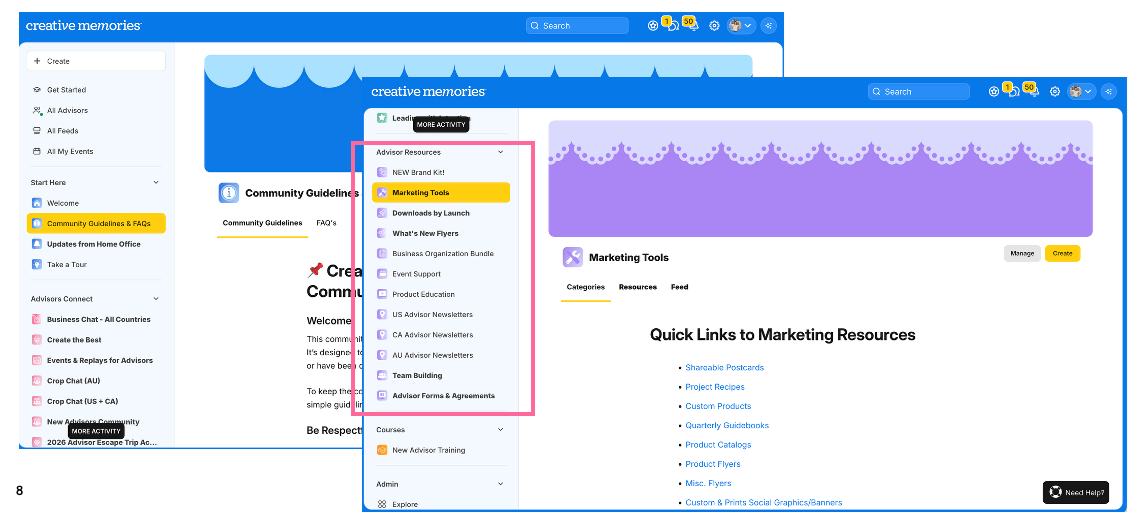Click the US Advisor Newsletters icon
This screenshot has height=522, width=1138.
click(382, 314)
